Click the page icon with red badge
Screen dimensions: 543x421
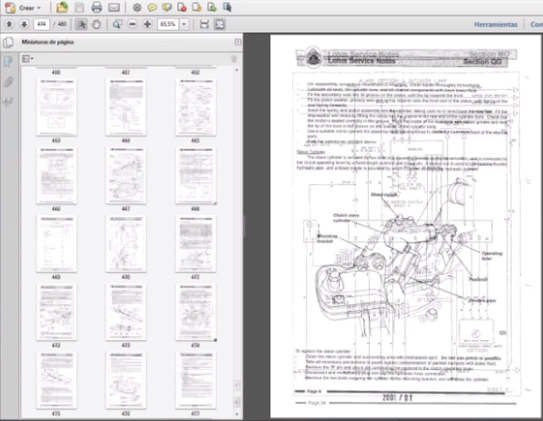click(x=182, y=7)
